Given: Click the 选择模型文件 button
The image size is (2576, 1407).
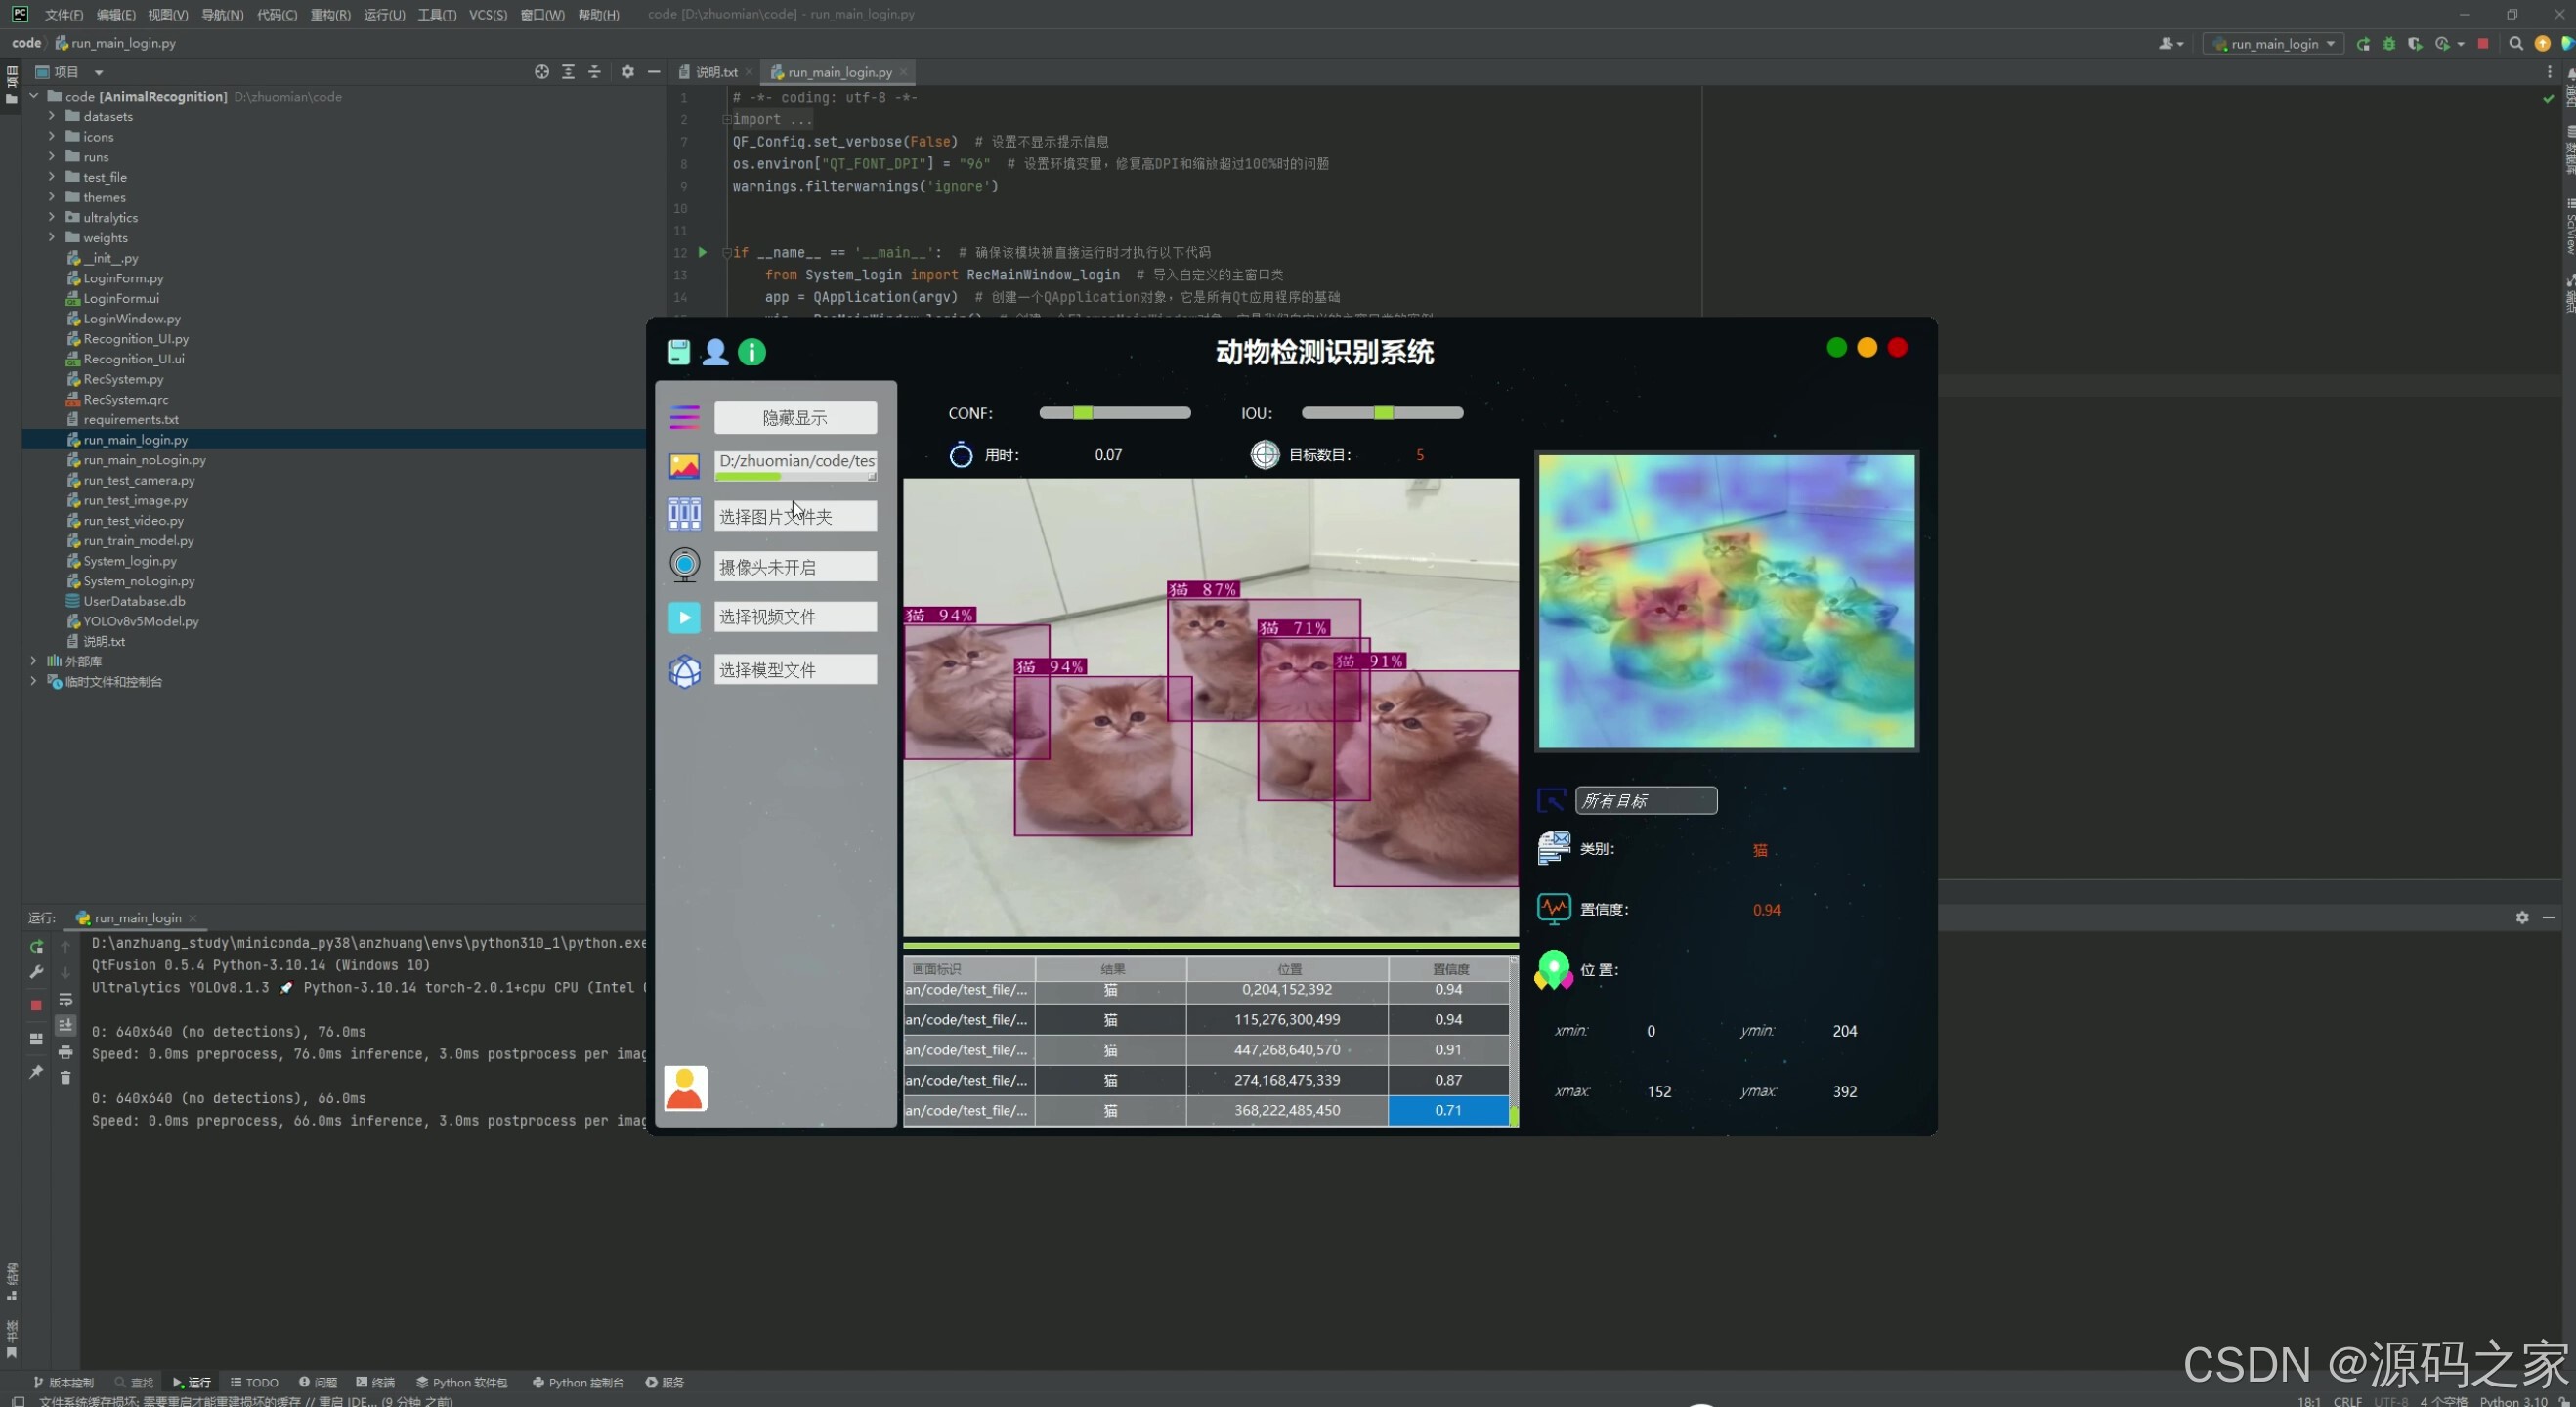Looking at the screenshot, I should click(x=795, y=670).
